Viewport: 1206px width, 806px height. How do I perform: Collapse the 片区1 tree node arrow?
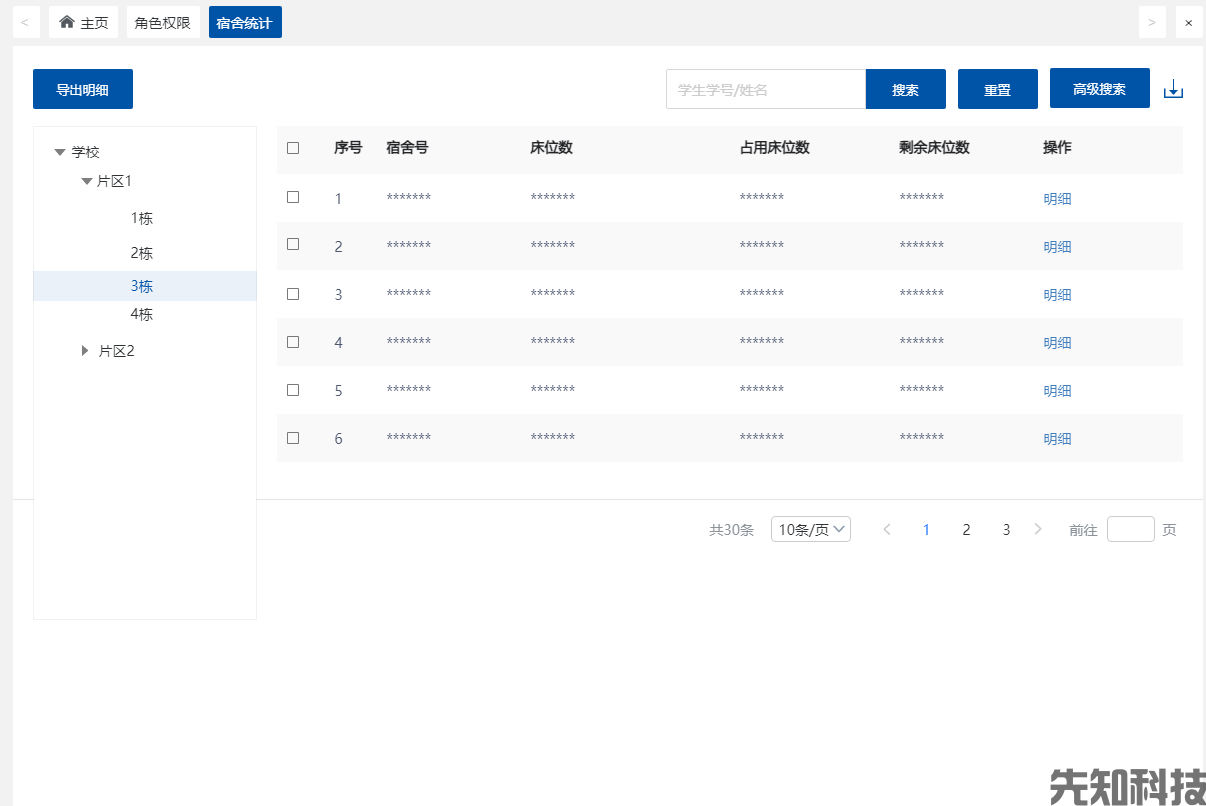point(87,181)
